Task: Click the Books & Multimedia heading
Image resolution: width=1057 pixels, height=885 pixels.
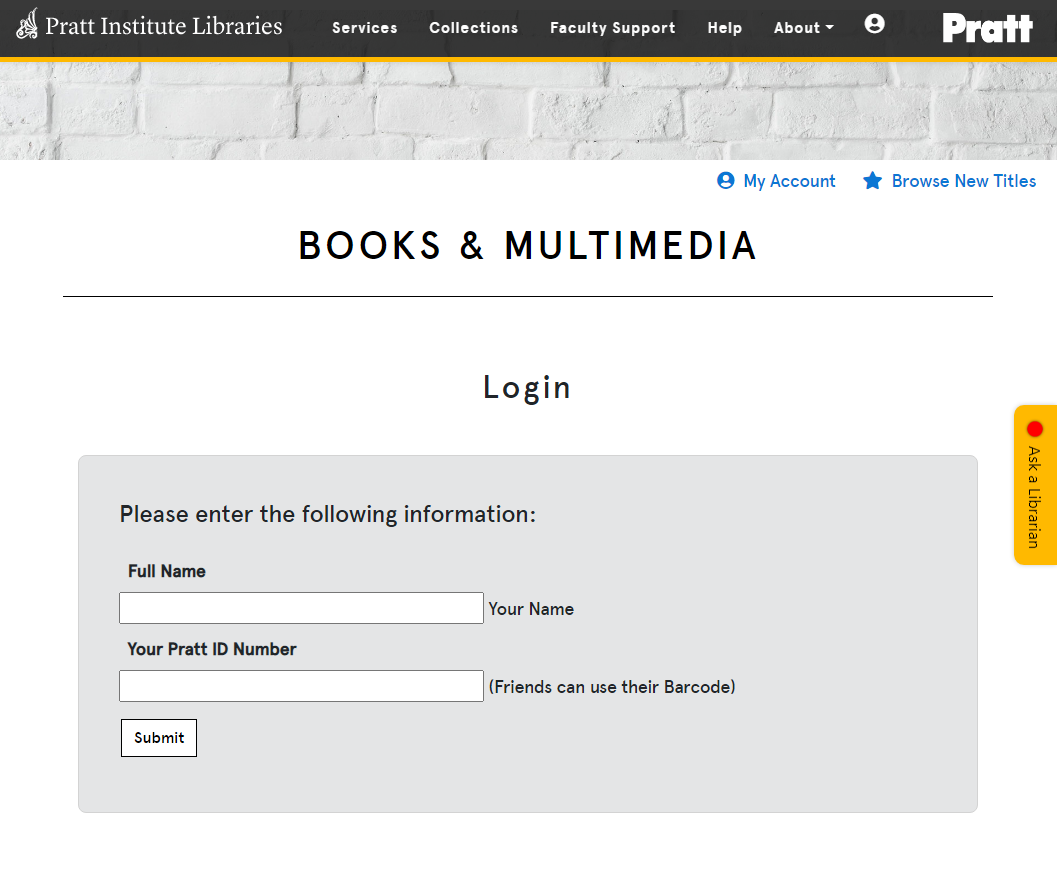Action: 528,245
